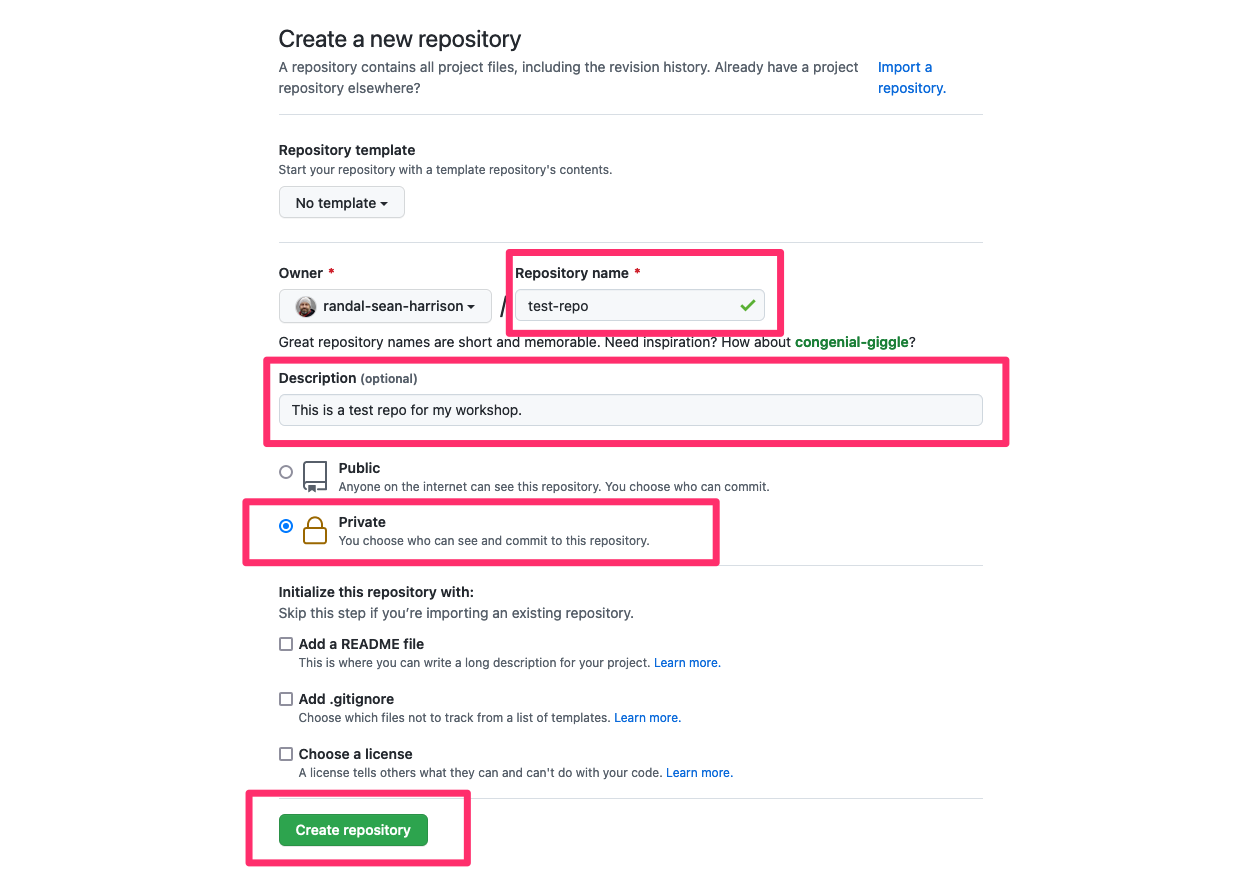Click the owner avatar image

click(305, 306)
